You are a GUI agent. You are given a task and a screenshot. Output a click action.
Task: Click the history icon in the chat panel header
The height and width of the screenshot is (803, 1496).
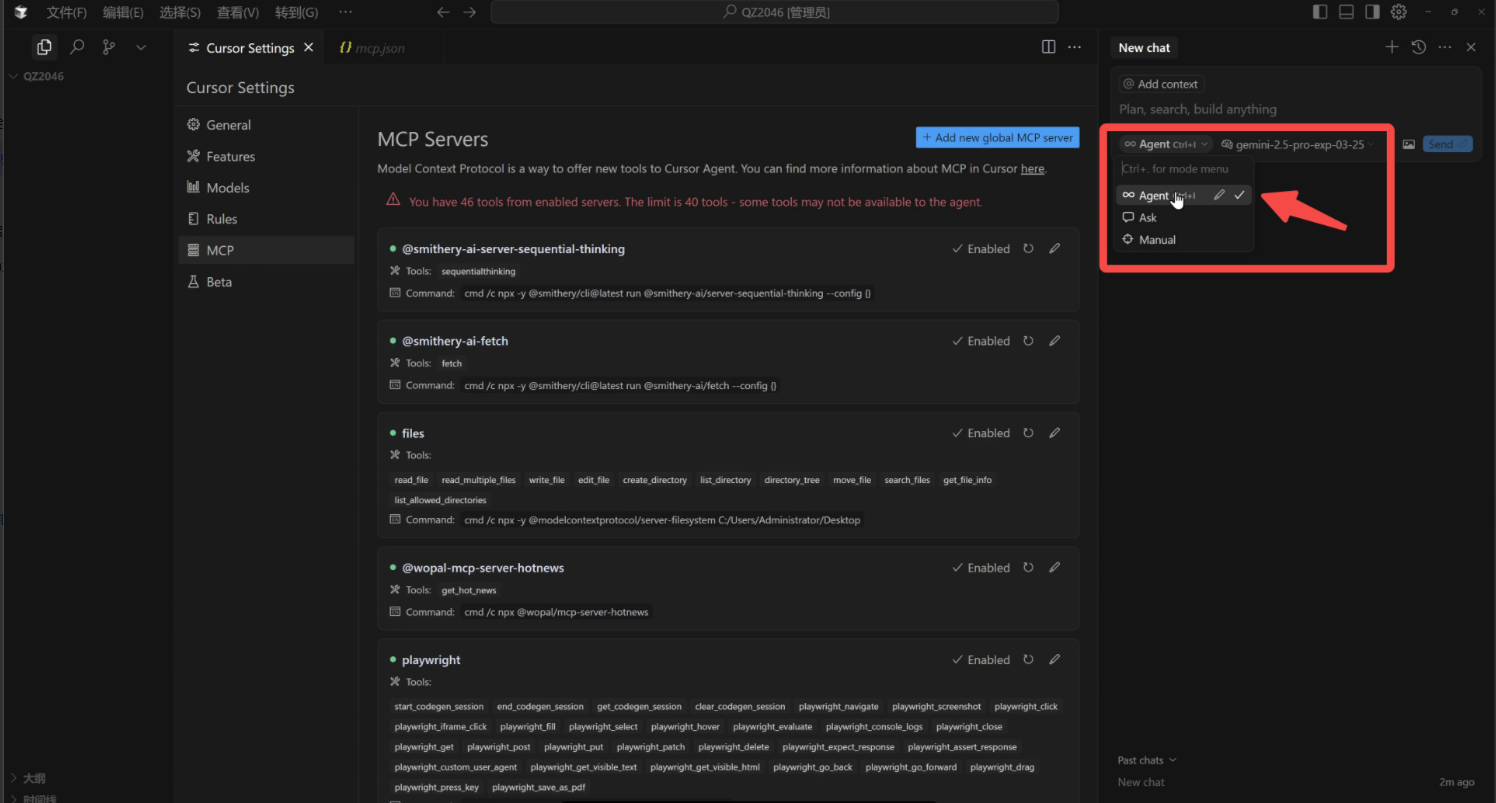click(x=1418, y=47)
